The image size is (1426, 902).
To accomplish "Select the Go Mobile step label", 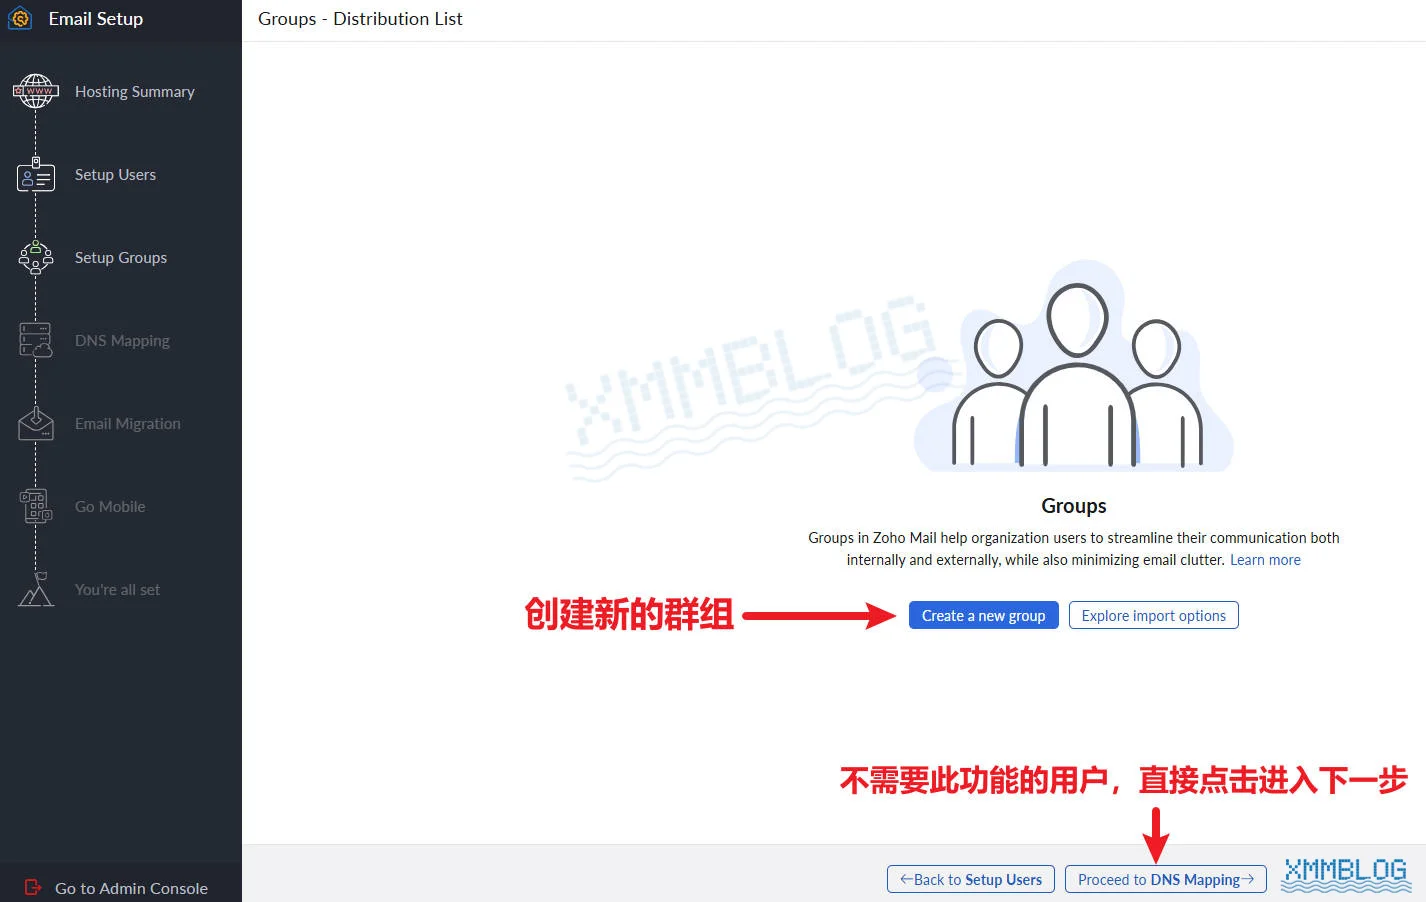I will pyautogui.click(x=110, y=506).
